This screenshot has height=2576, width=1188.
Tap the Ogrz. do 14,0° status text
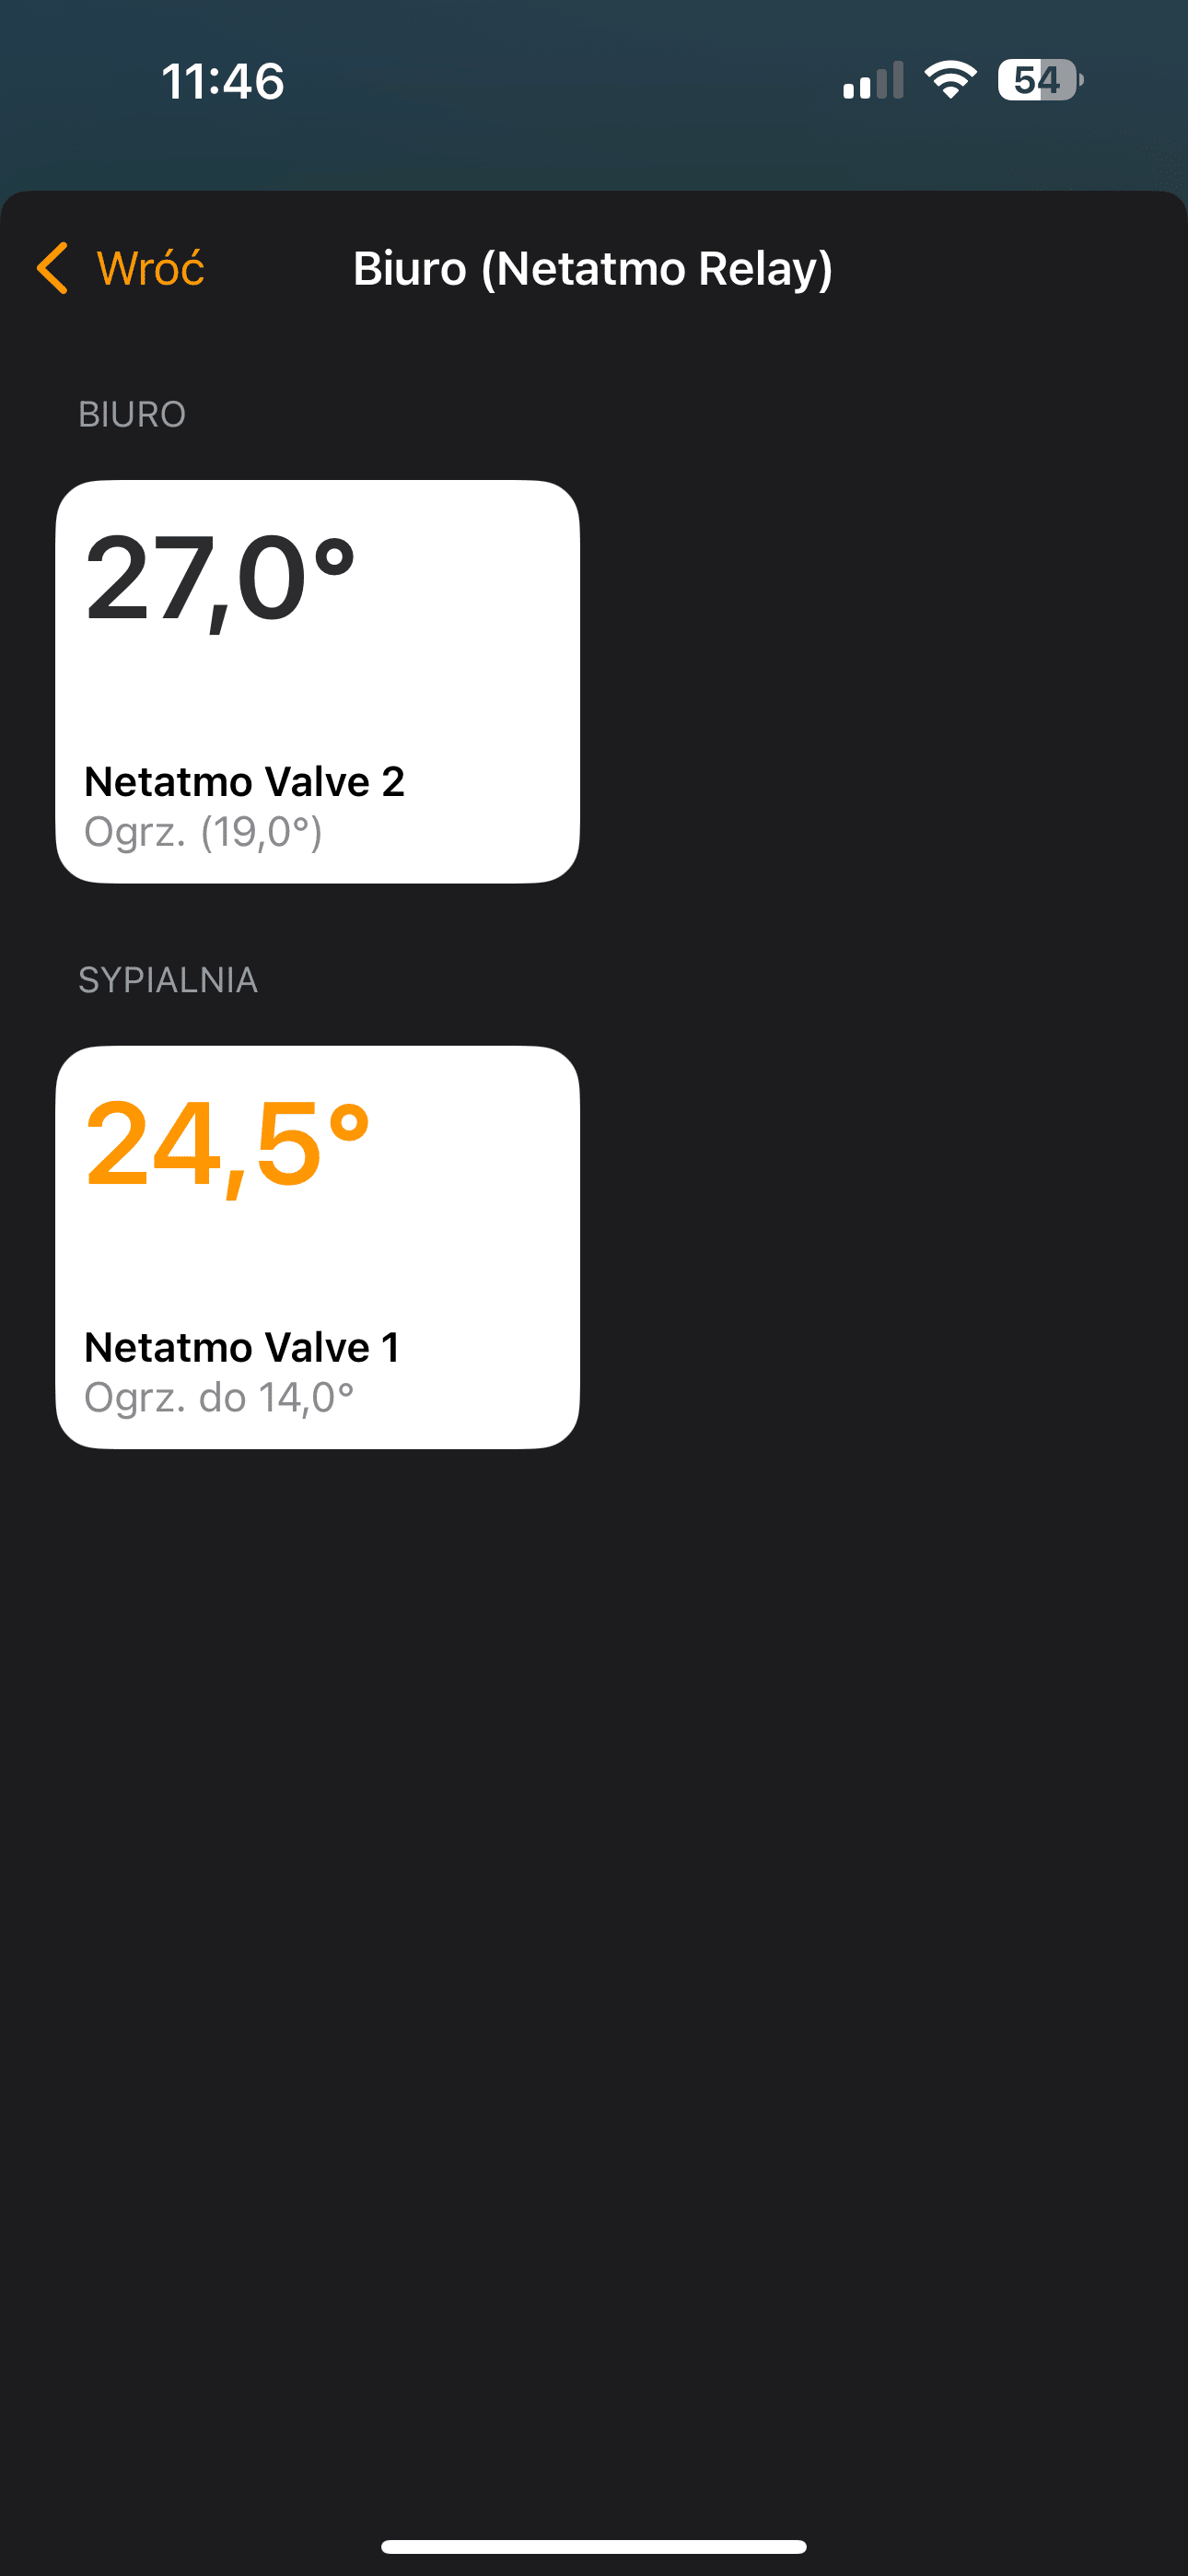[219, 1397]
